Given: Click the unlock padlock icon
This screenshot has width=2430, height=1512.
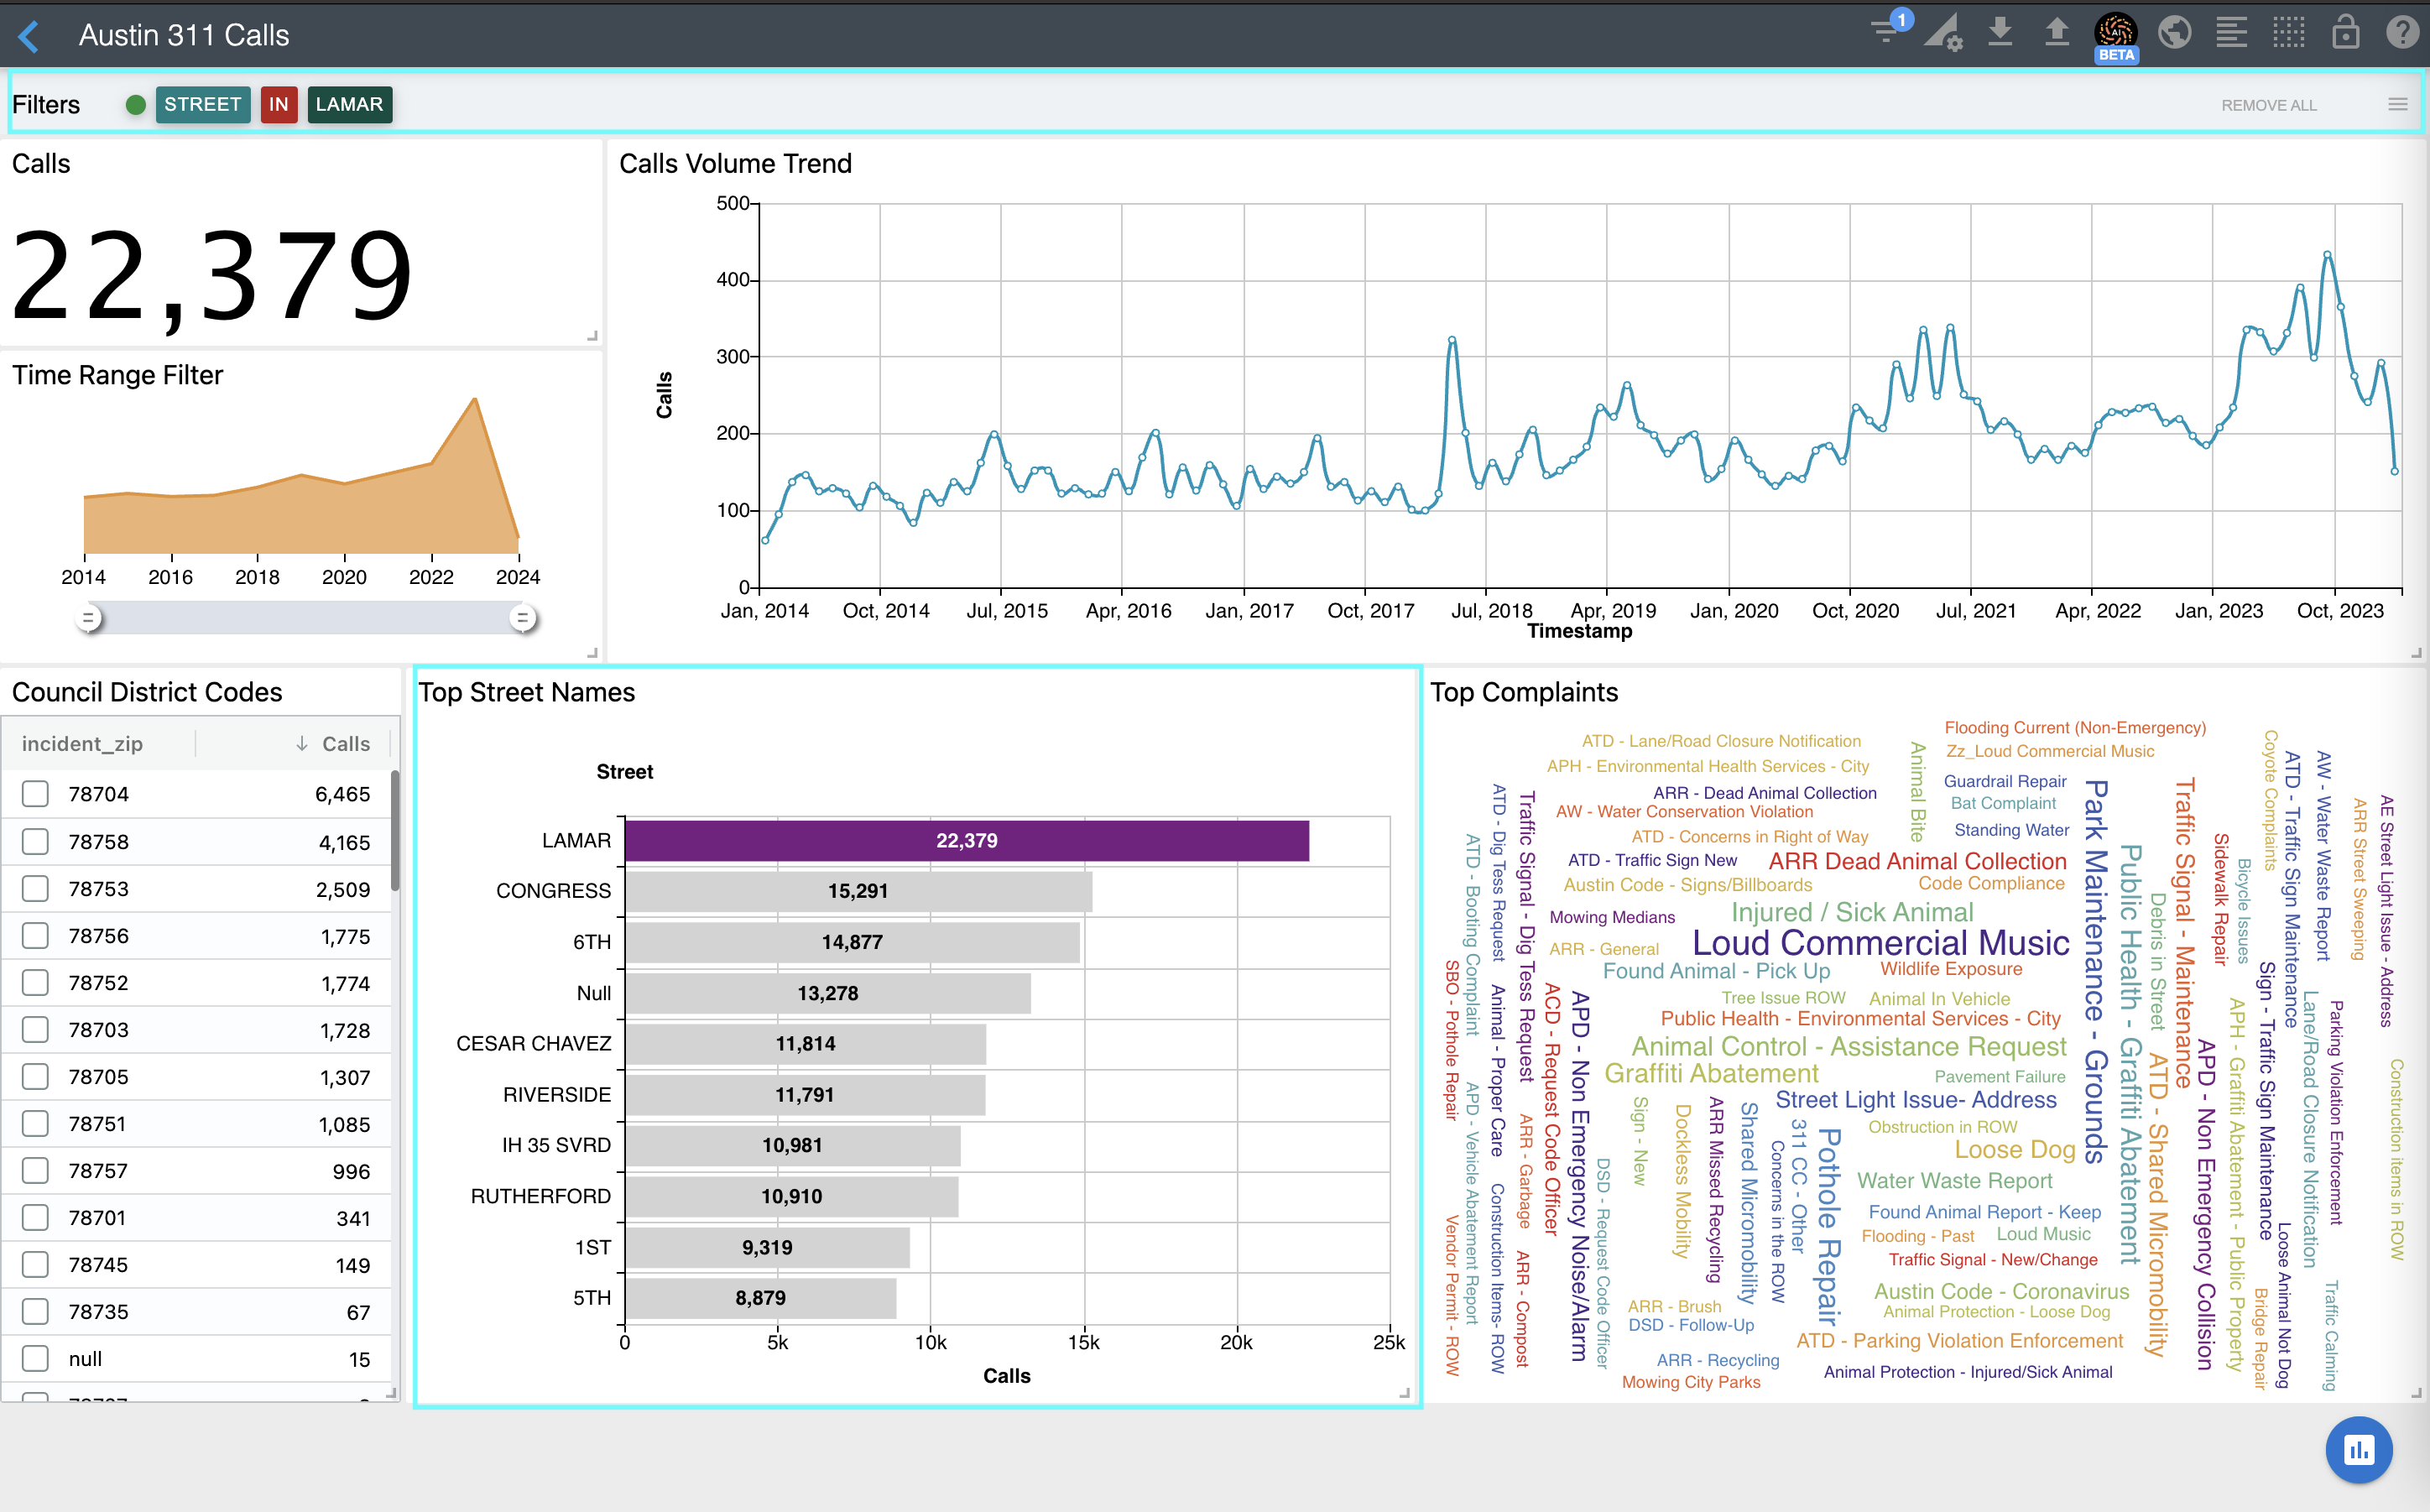Looking at the screenshot, I should point(2345,32).
